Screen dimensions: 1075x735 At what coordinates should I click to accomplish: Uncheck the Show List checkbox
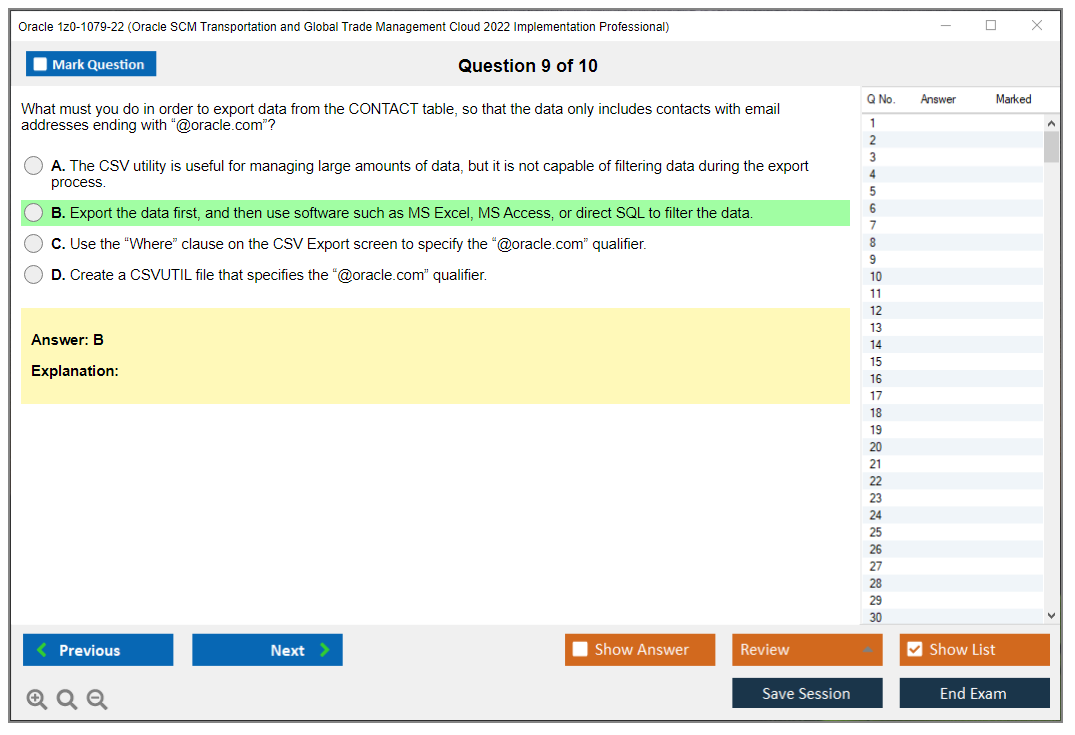(914, 650)
